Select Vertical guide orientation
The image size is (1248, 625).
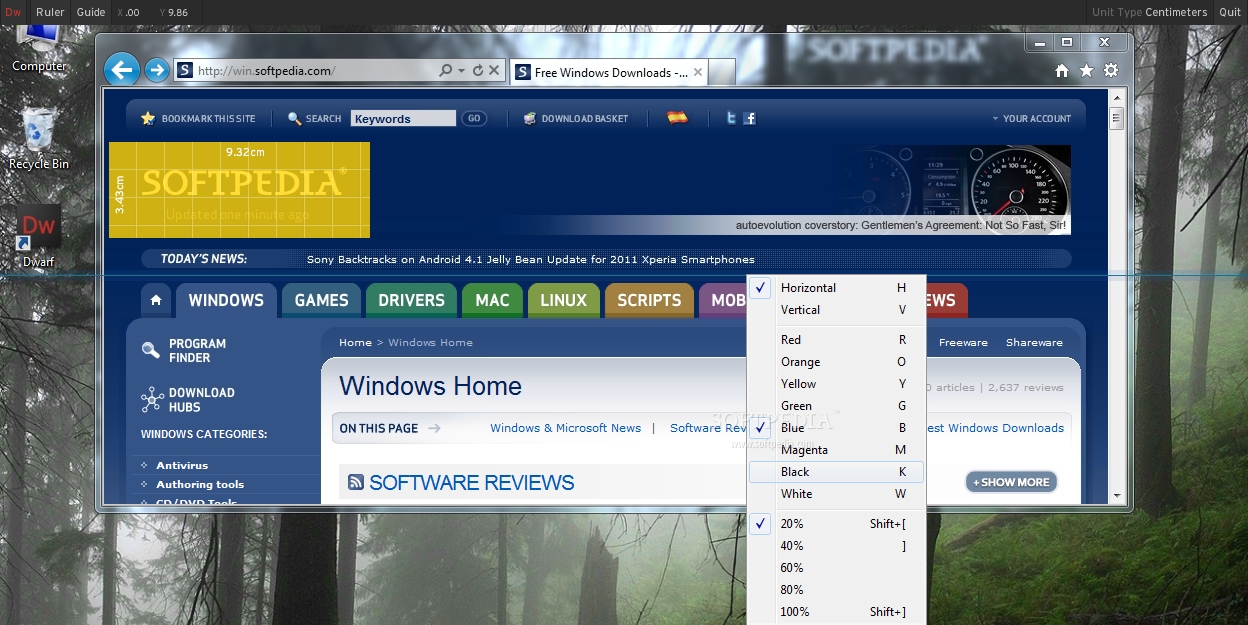coord(836,310)
